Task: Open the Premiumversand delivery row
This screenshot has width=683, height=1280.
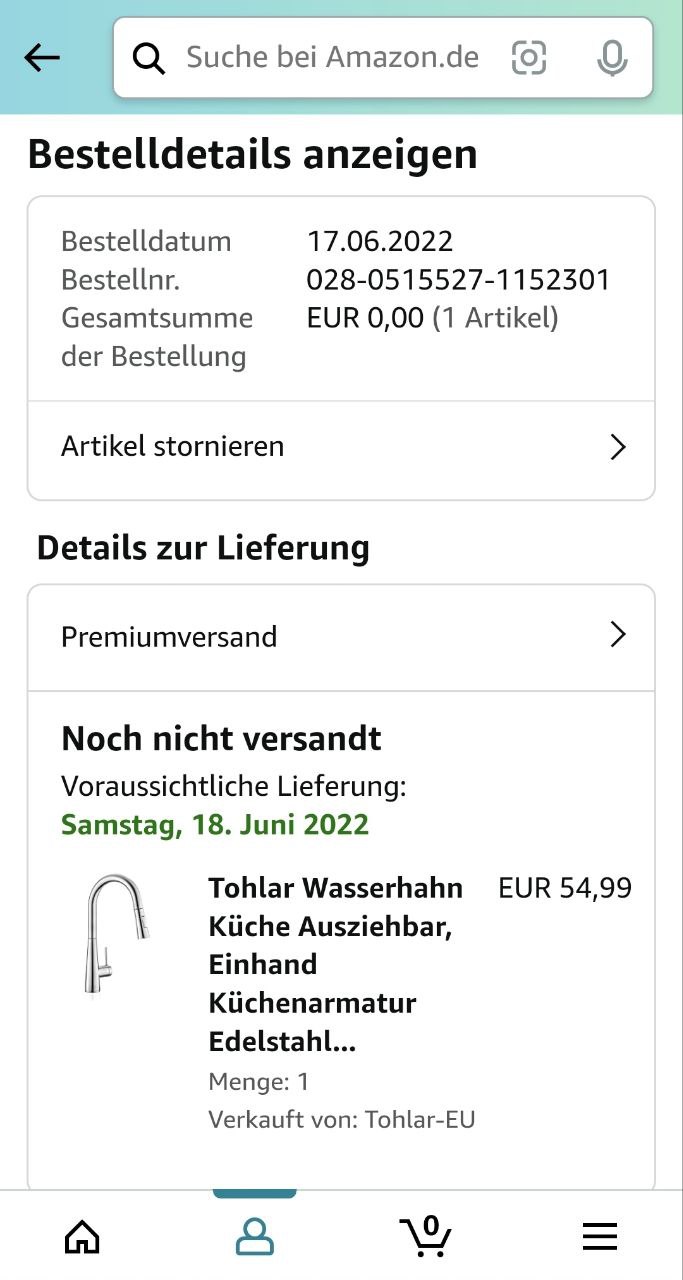Action: tap(169, 637)
